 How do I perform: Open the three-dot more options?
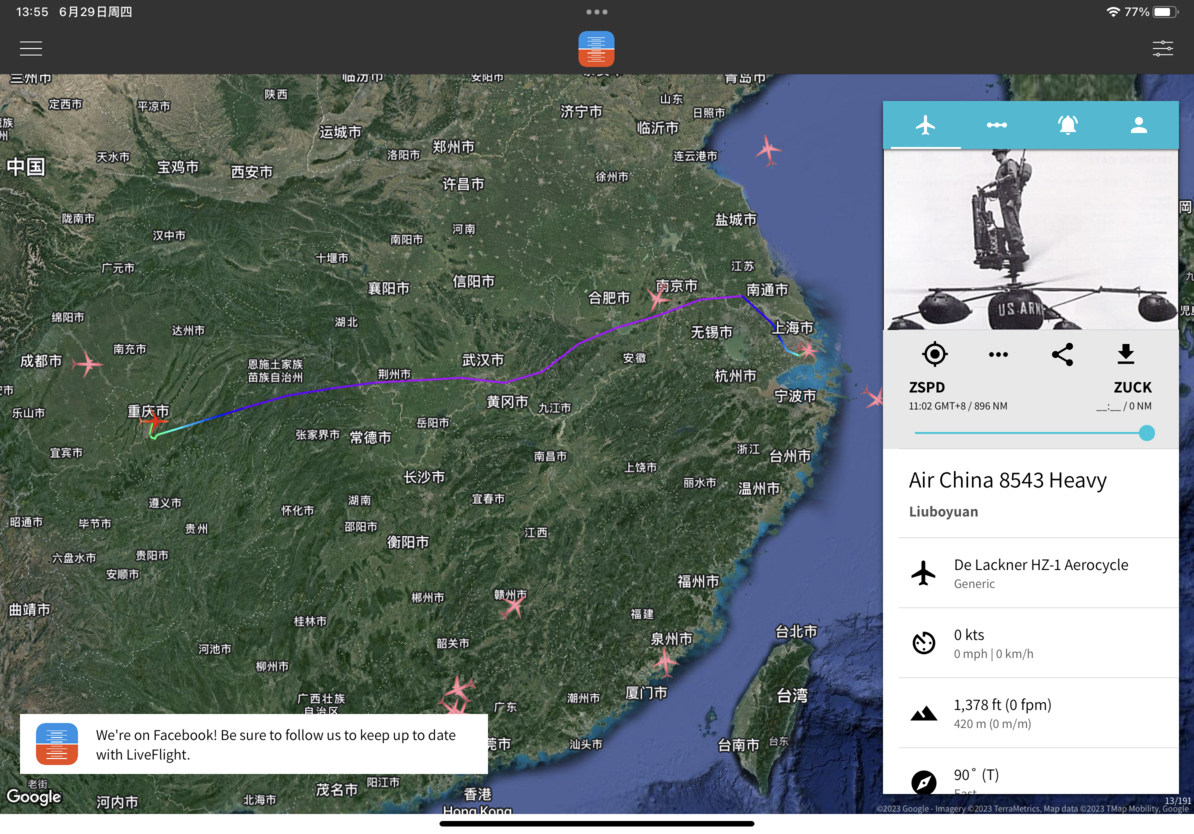coord(998,354)
